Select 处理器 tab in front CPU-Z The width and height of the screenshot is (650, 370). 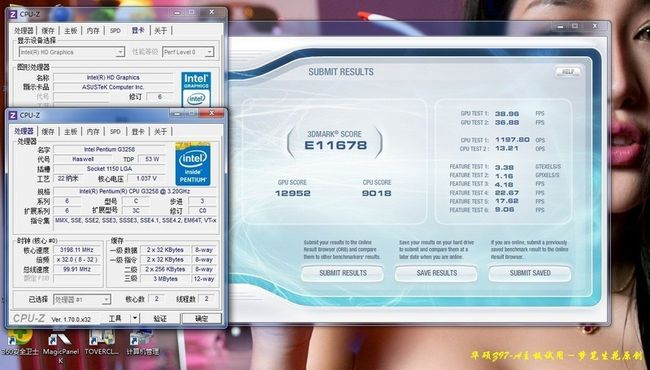coord(24,131)
